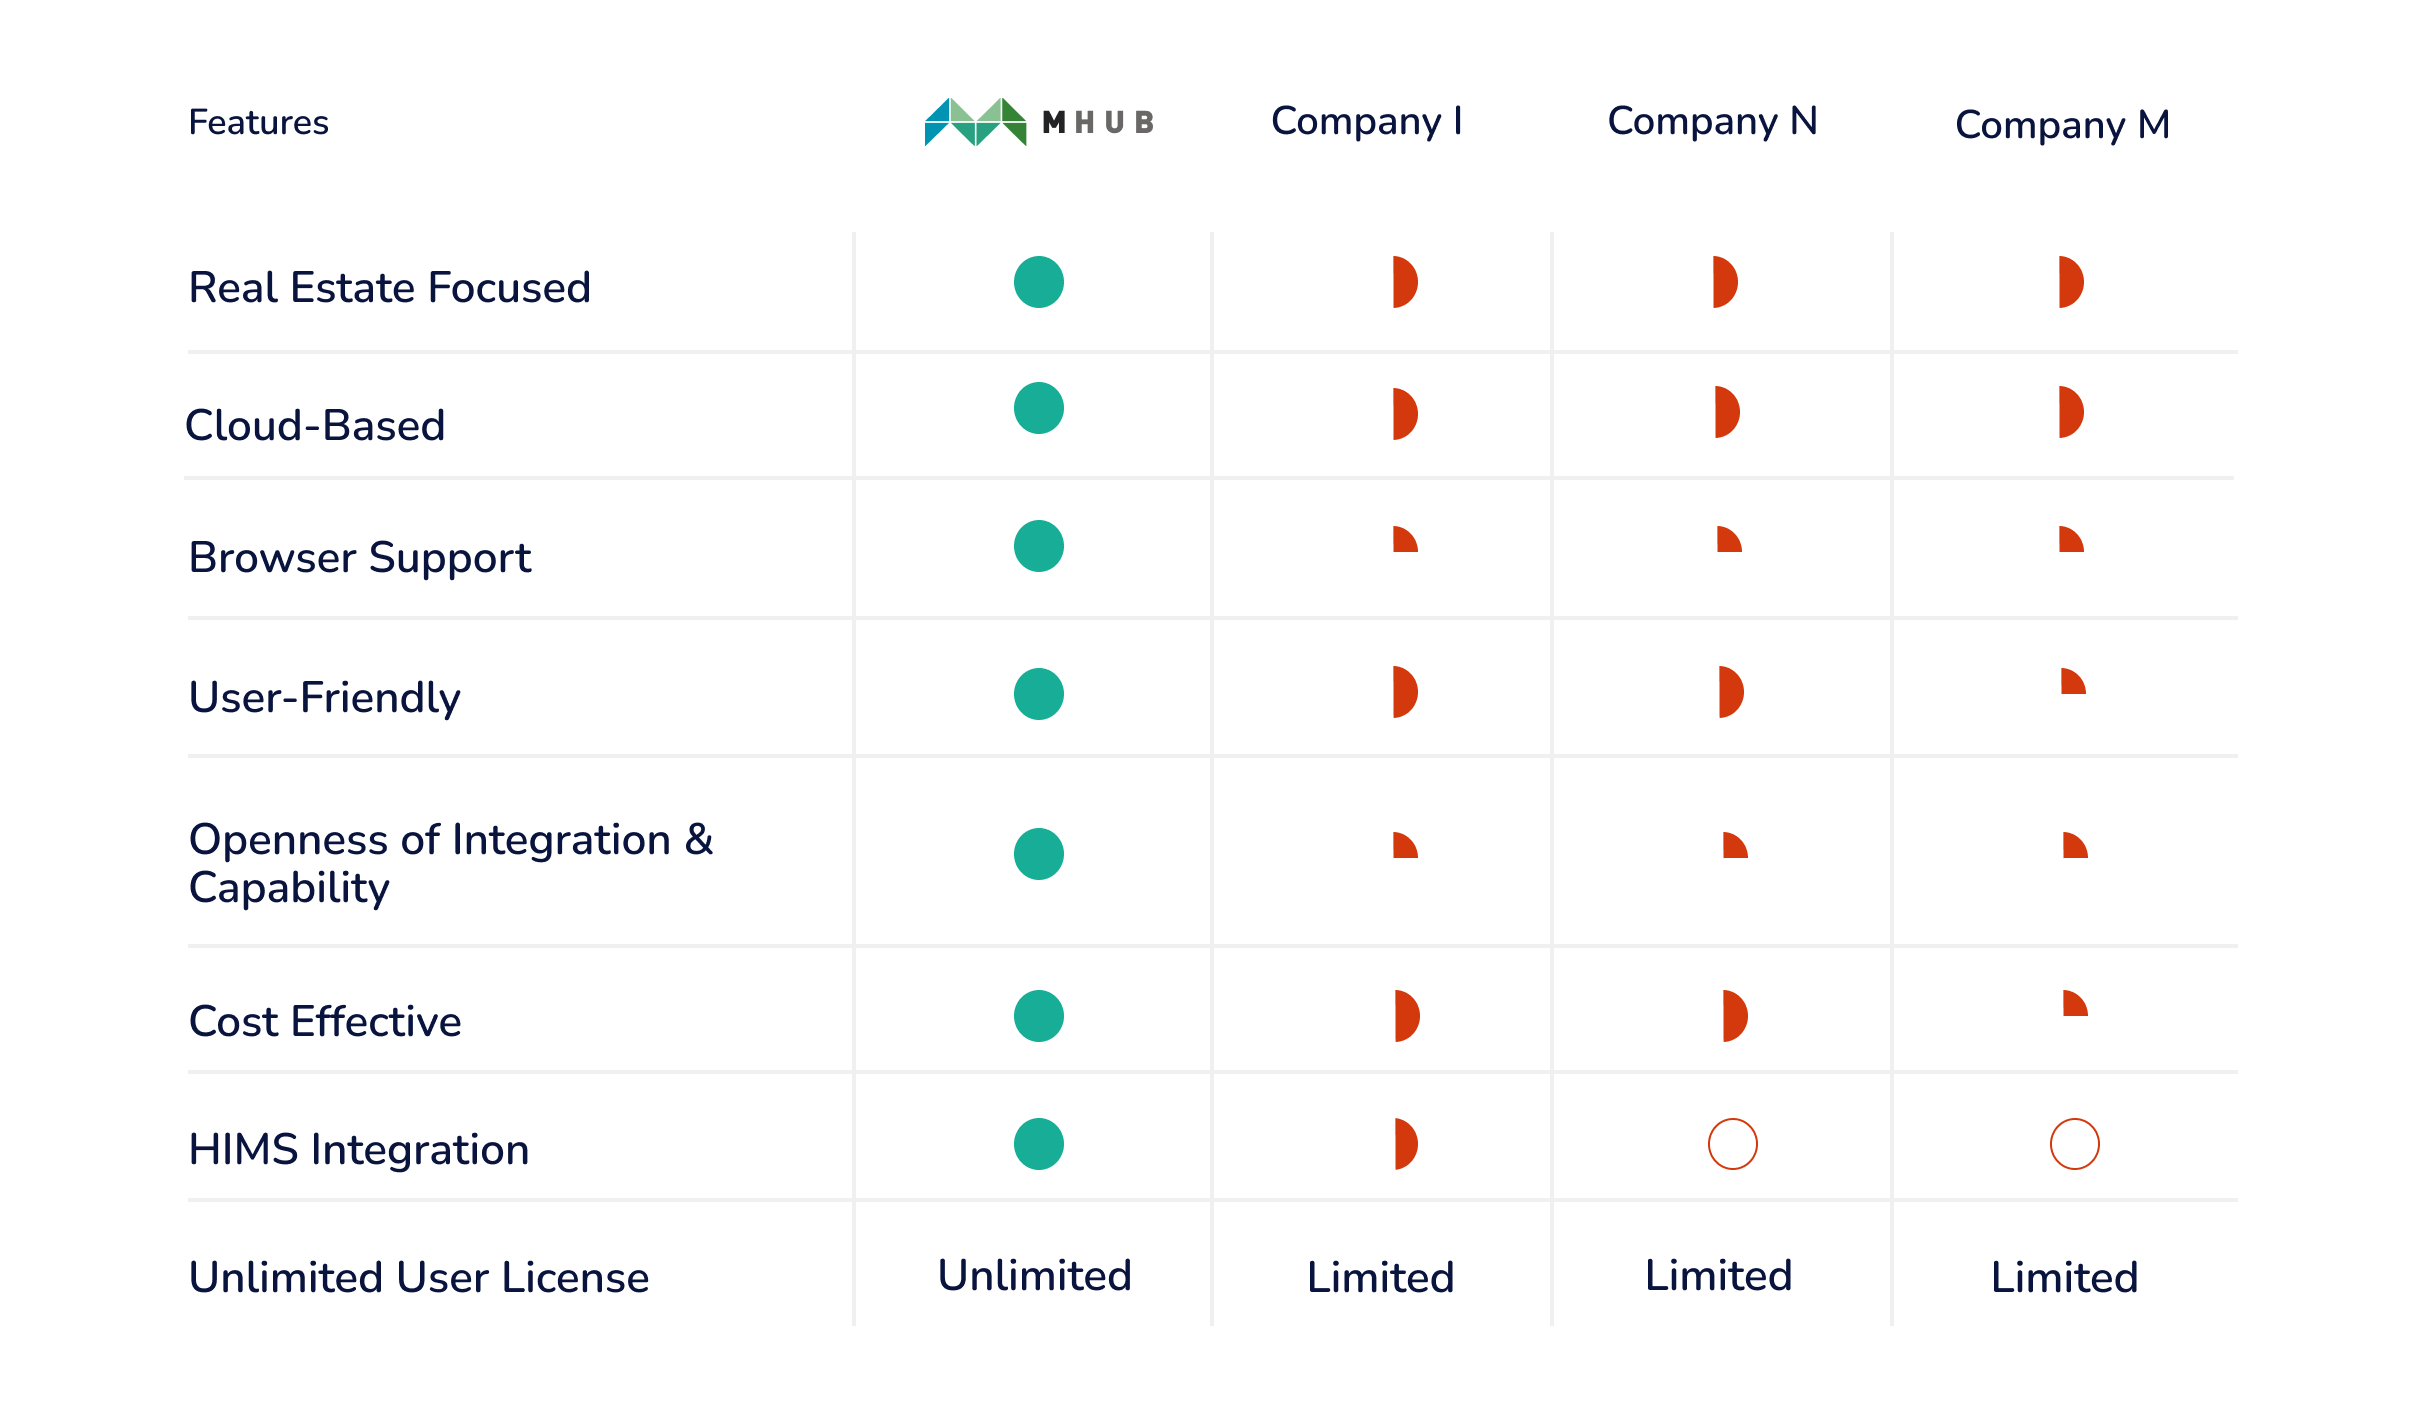2420x1416 pixels.
Task: Click MHUB filled circle for HIMS Integration
Action: tap(1038, 1144)
